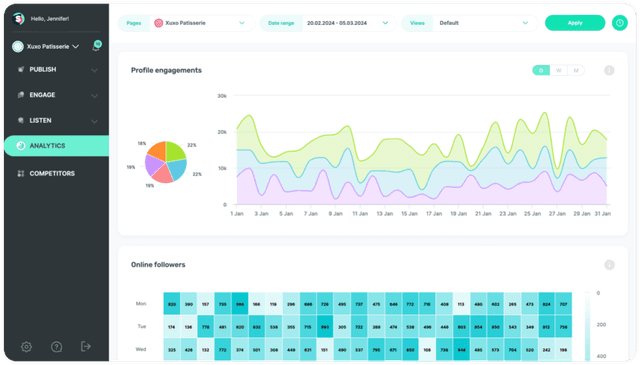Click the '993' cell in Tue row
Image resolution: width=640 pixels, height=365 pixels.
(x=325, y=327)
